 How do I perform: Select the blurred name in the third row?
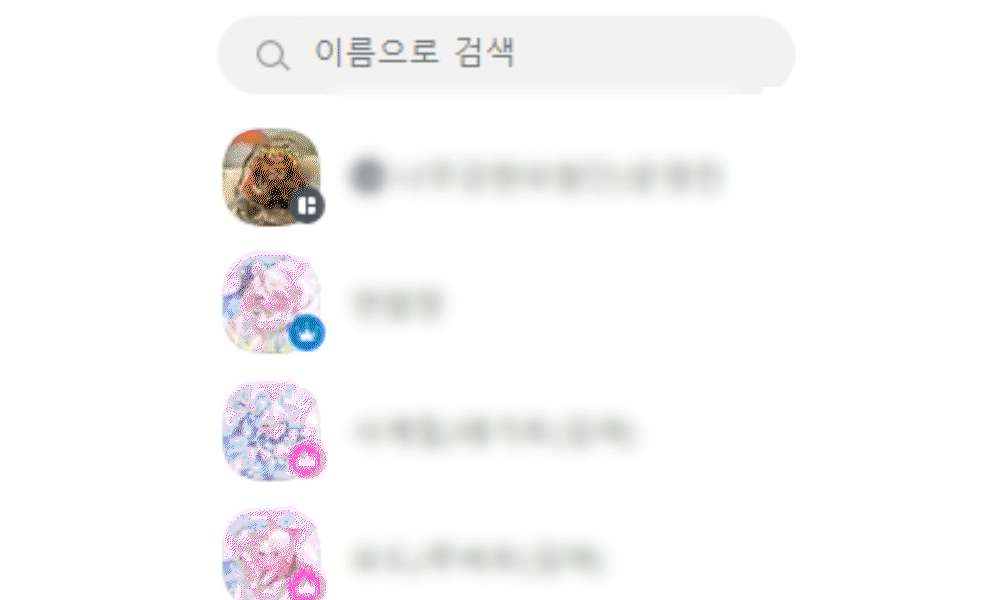point(494,431)
